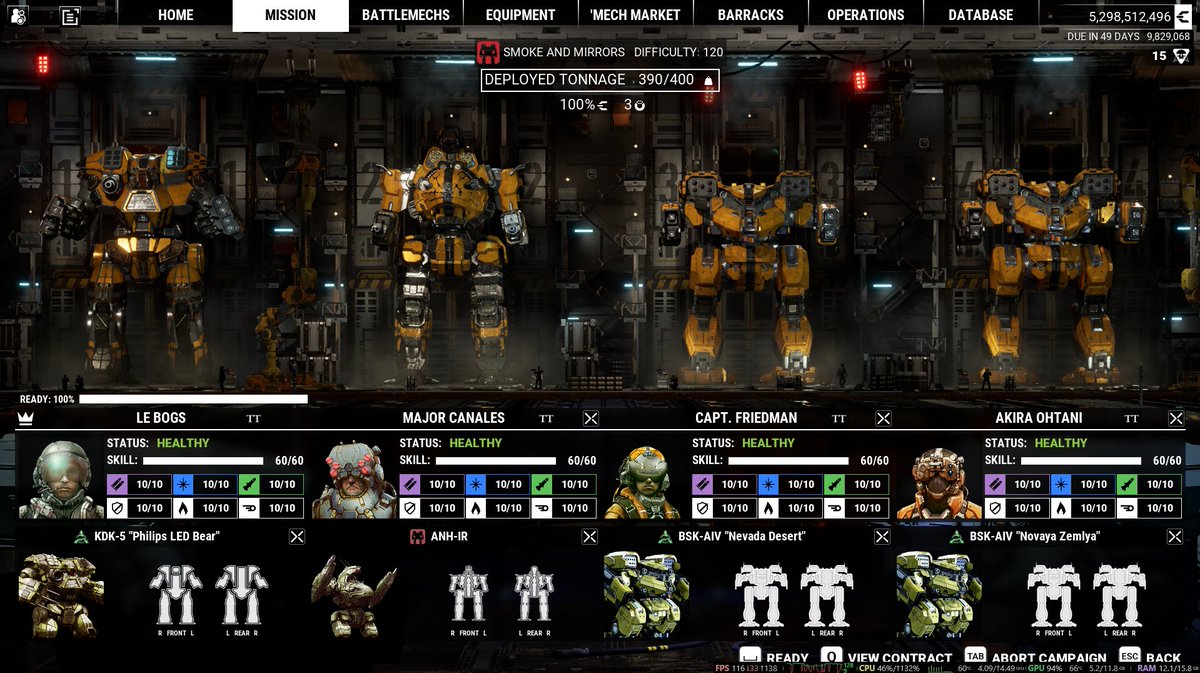
Task: Open the BATTLEMECHS tab
Action: click(406, 15)
